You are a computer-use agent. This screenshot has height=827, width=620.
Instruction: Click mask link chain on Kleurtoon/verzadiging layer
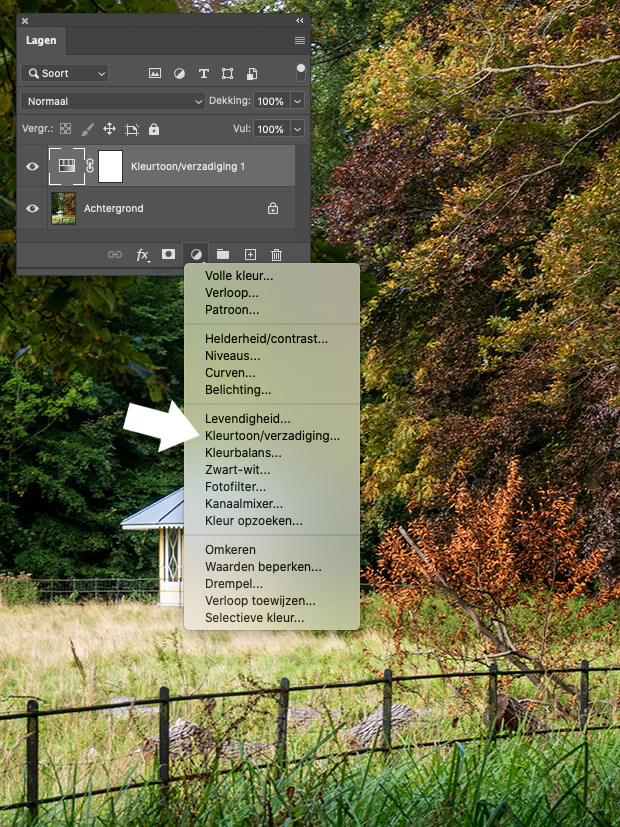point(90,166)
